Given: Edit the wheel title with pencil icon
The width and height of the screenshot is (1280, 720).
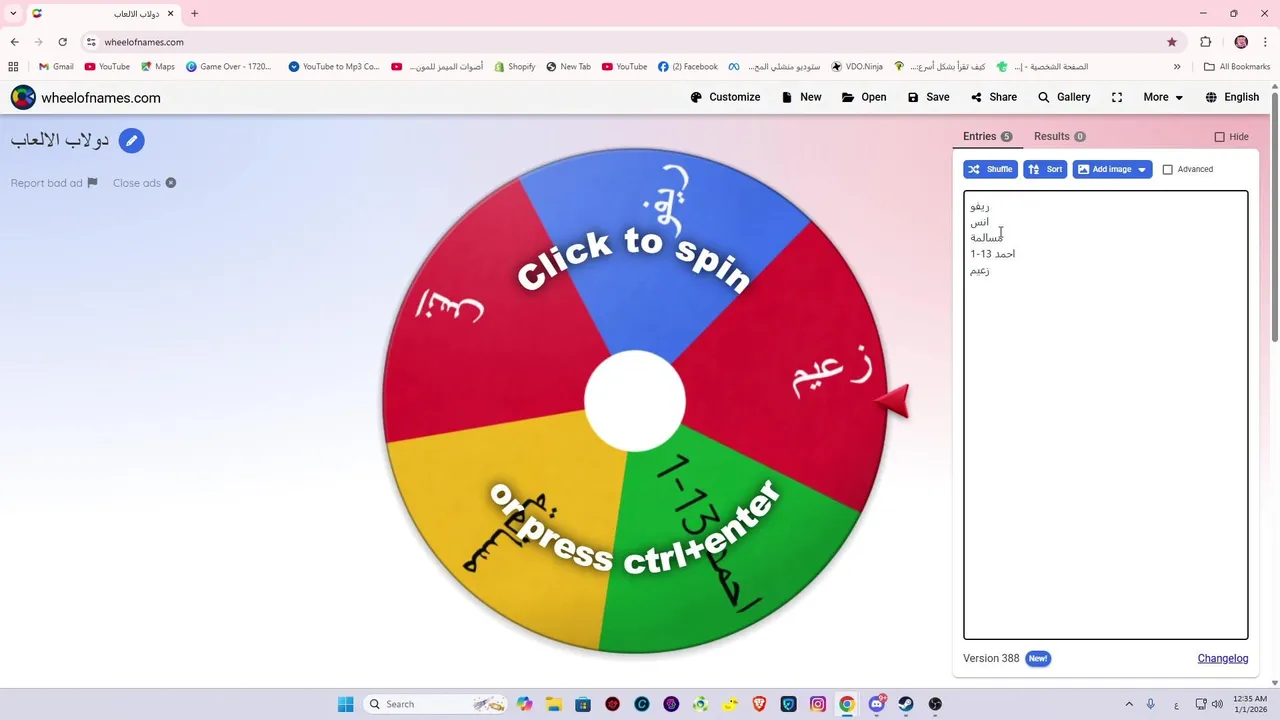Looking at the screenshot, I should coord(131,141).
